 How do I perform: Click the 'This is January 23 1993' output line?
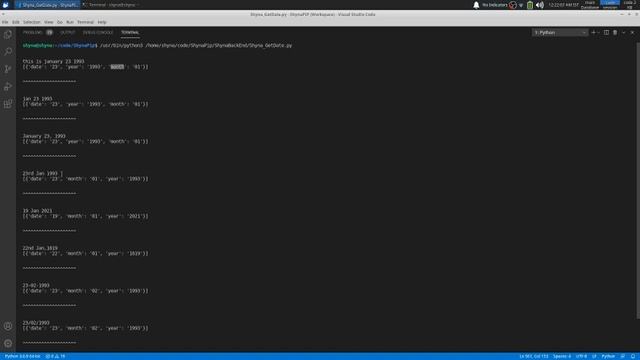tap(53, 61)
